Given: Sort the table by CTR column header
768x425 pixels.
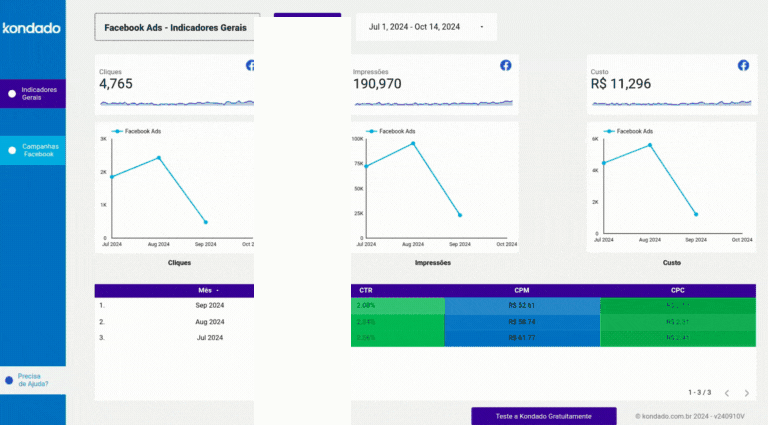Looking at the screenshot, I should 366,290.
